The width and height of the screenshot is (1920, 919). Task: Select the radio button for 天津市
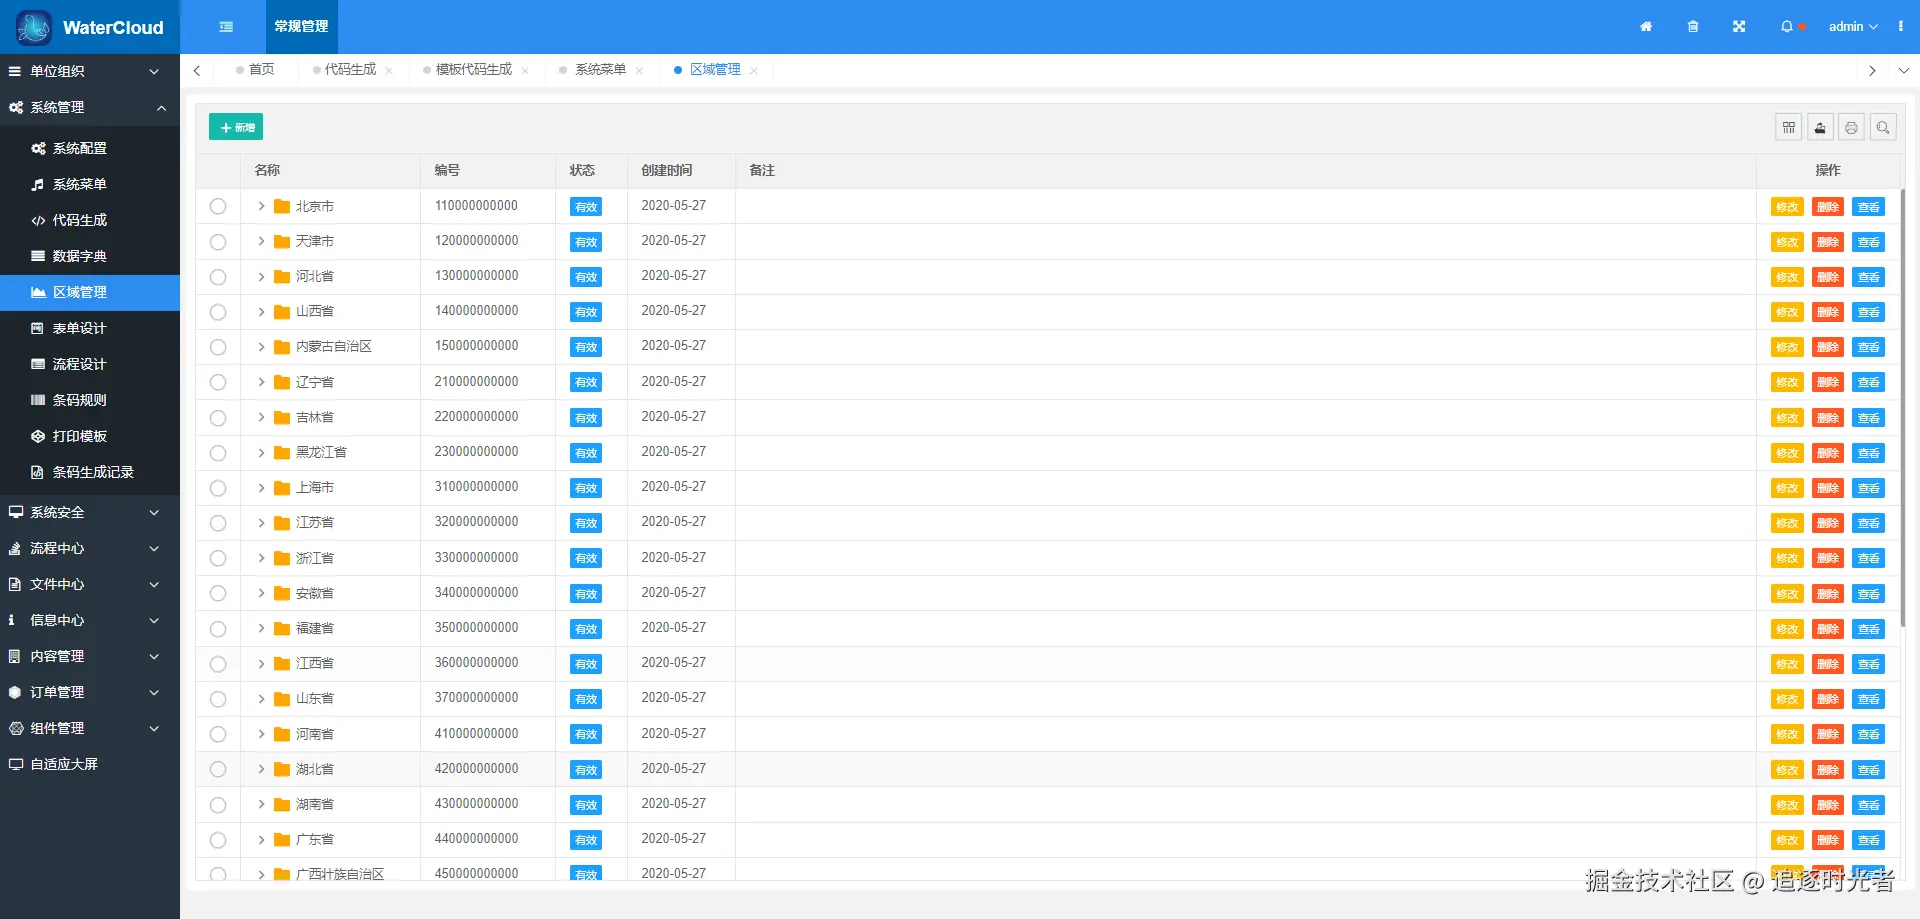(218, 242)
